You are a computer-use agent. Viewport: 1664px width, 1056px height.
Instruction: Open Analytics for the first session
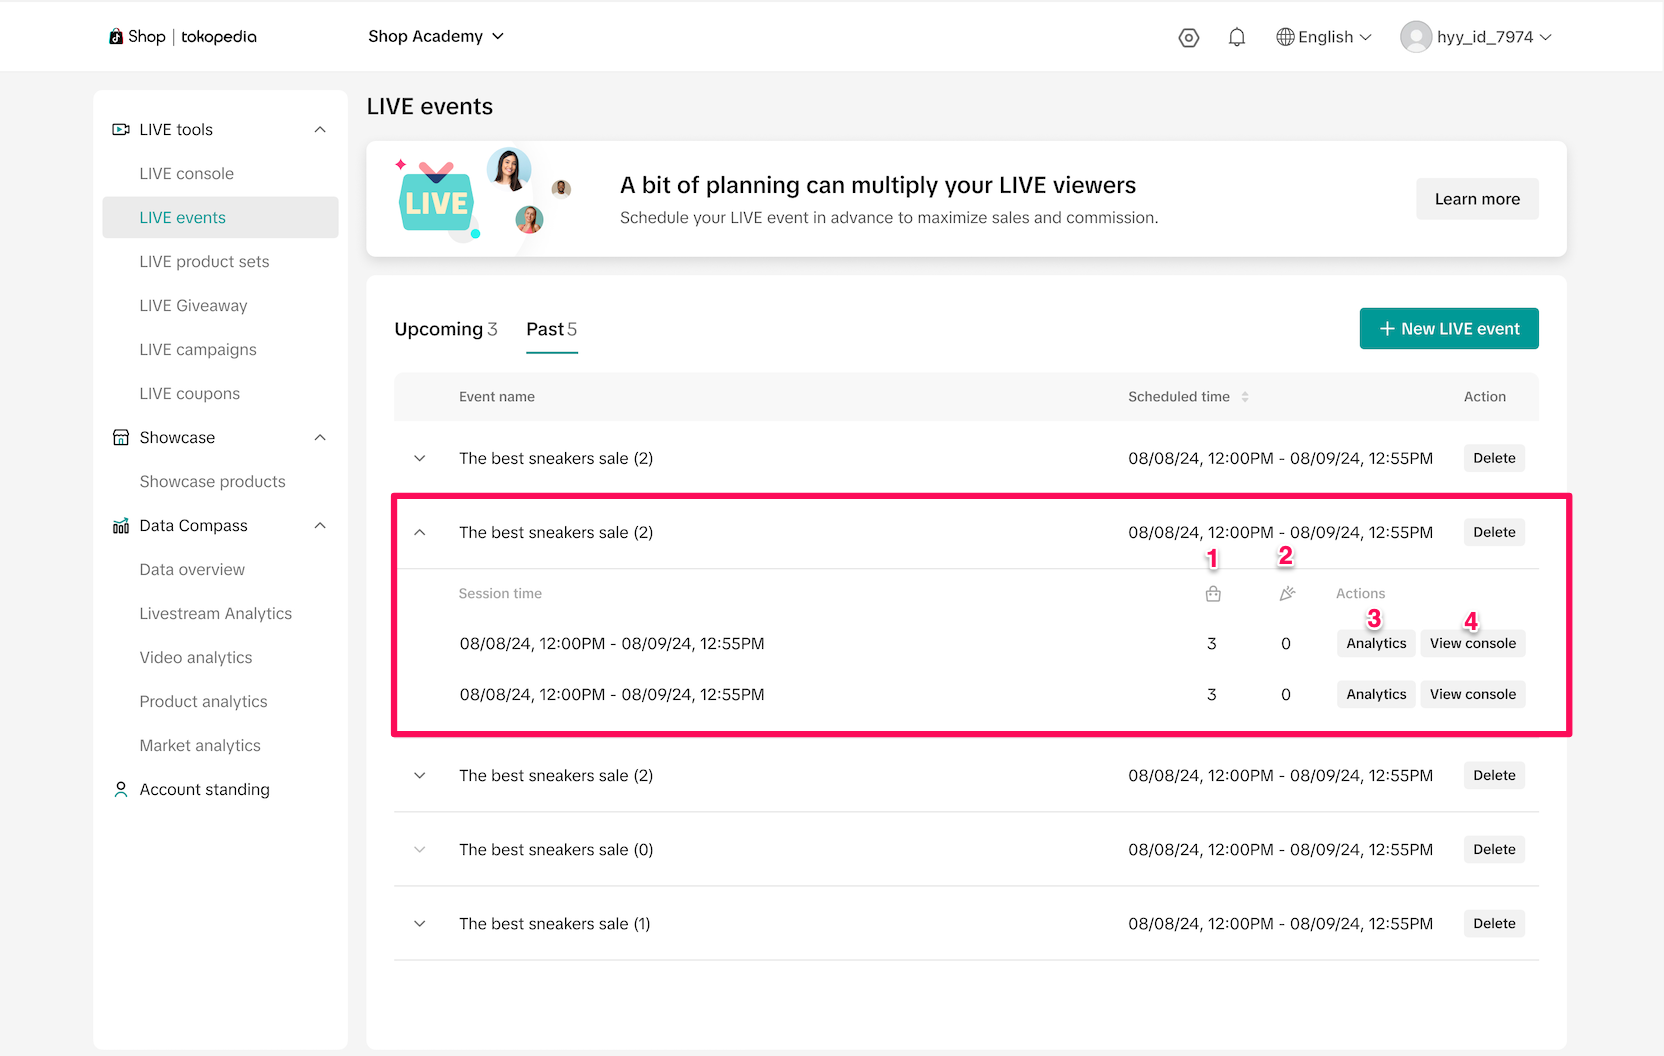pos(1375,644)
